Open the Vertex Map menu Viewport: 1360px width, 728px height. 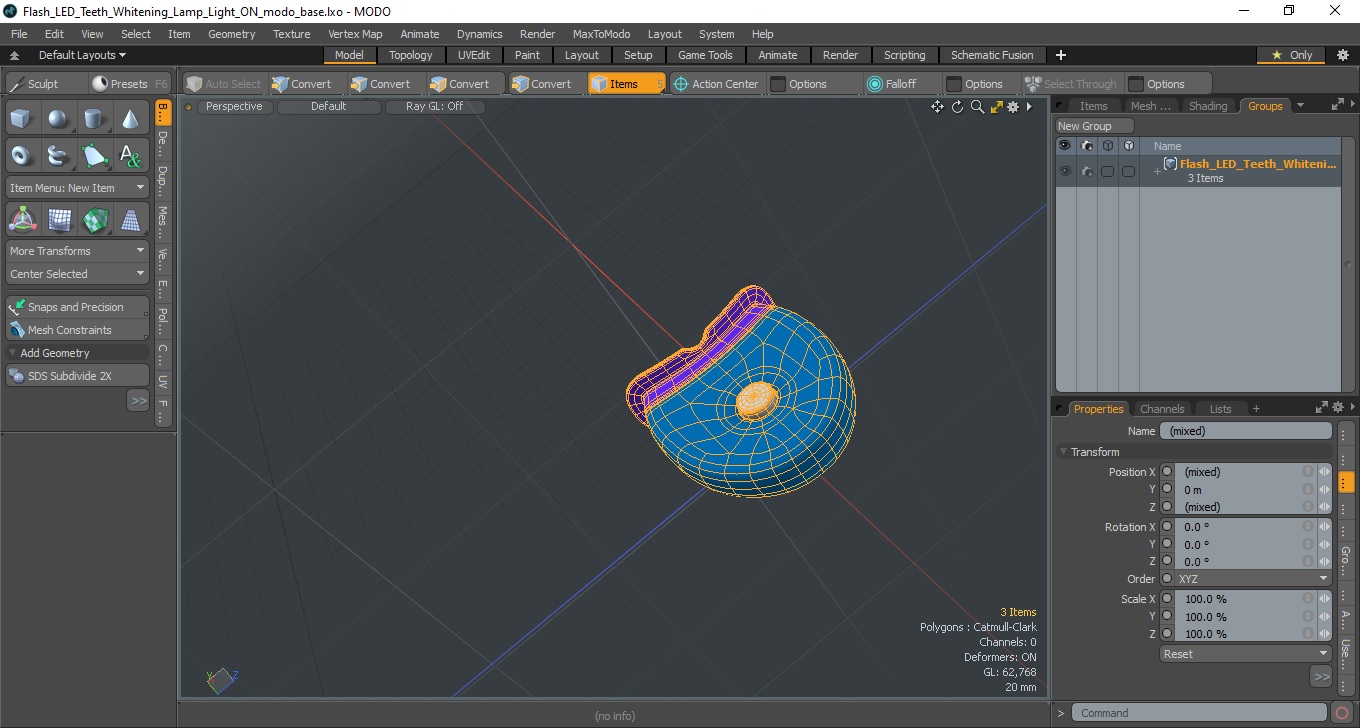[x=355, y=34]
